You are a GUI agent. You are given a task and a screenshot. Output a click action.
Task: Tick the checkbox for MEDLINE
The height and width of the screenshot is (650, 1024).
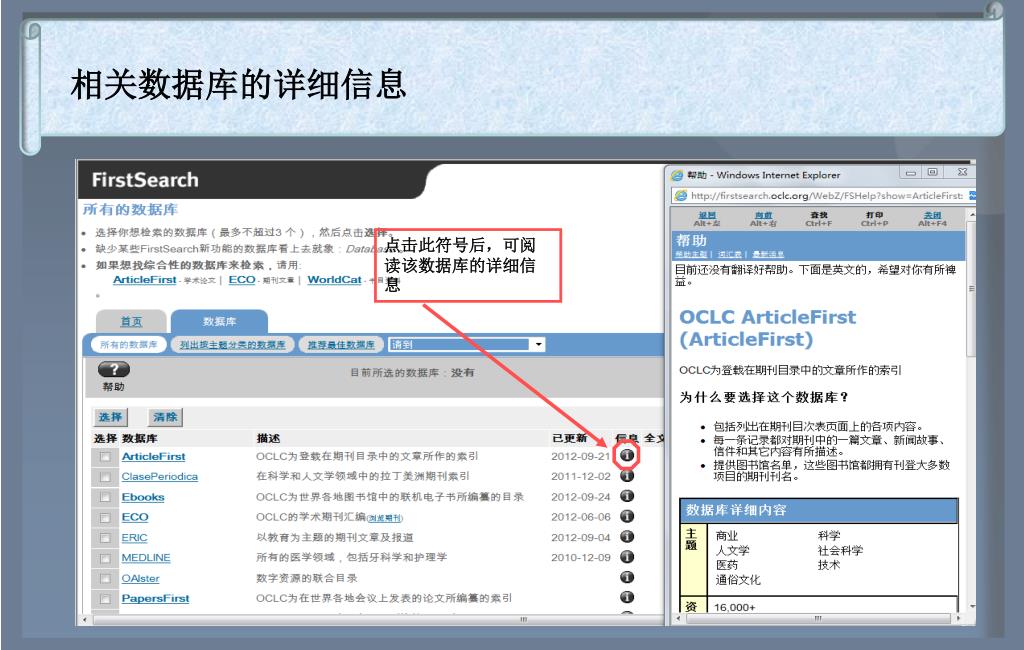tap(104, 559)
